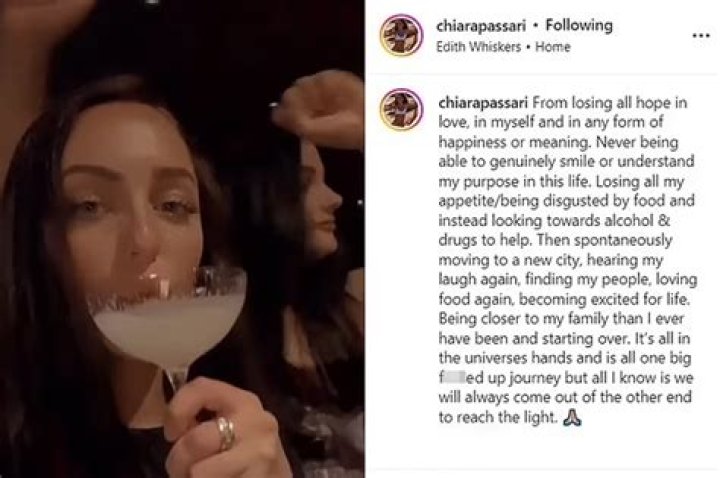Click the profile avatar in post header
Viewport: 720px width, 478px height.
point(400,36)
